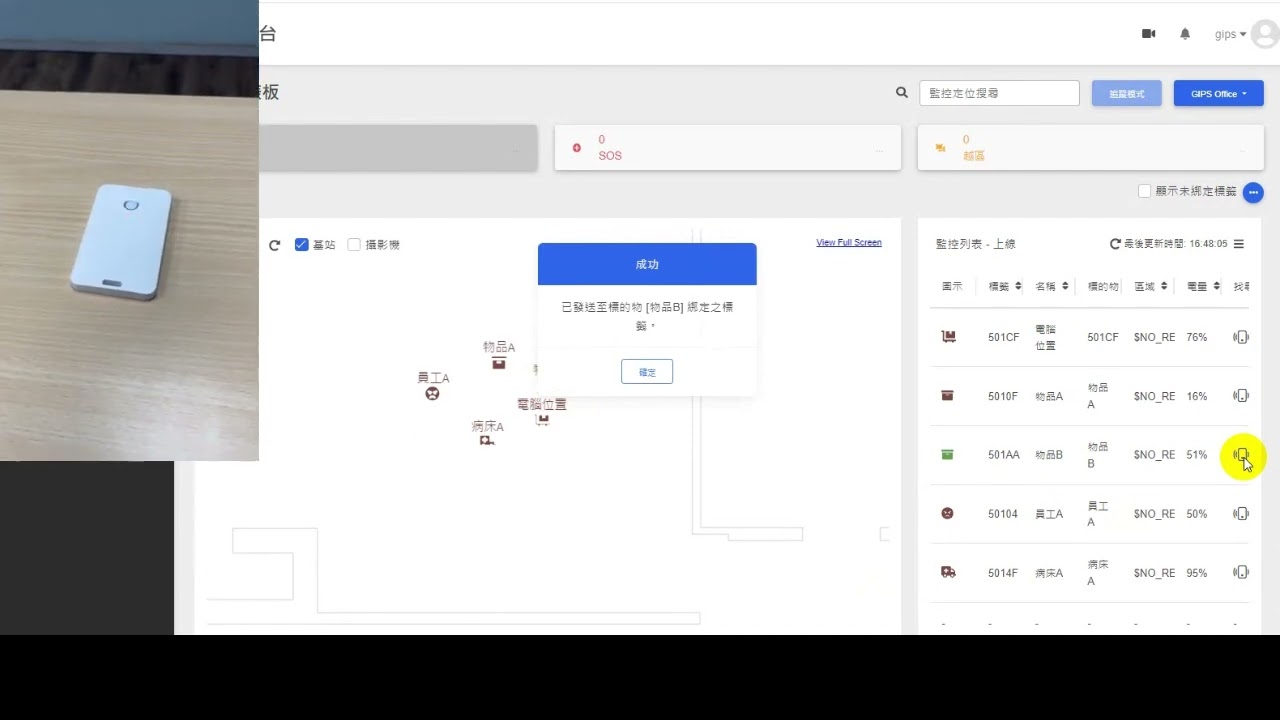
Task: Click the 501CF row cart icon
Action: click(x=948, y=337)
